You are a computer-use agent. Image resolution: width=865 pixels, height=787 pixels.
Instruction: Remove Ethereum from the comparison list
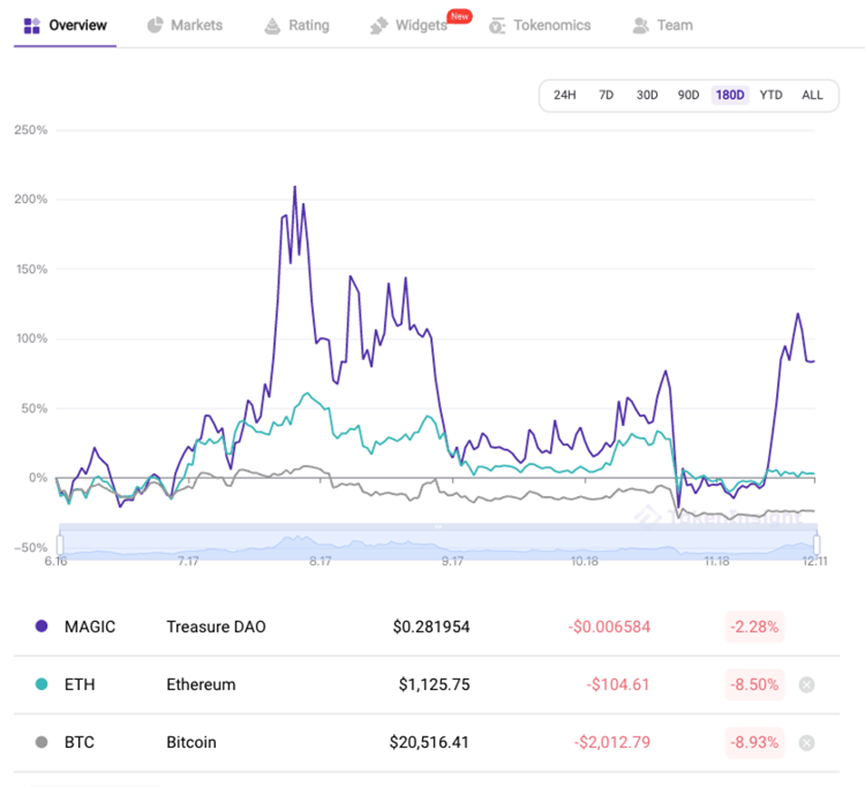coord(807,685)
